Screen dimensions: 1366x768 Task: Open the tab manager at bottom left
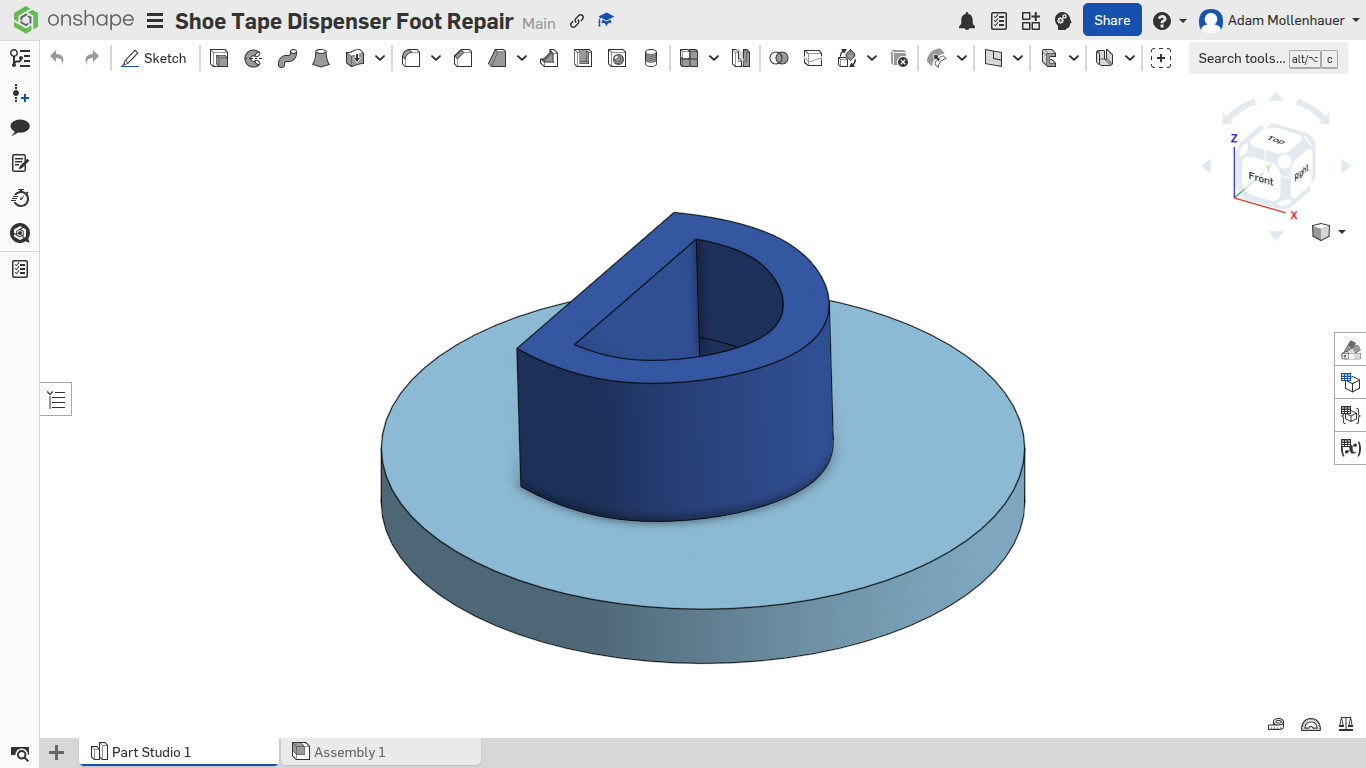pos(20,752)
